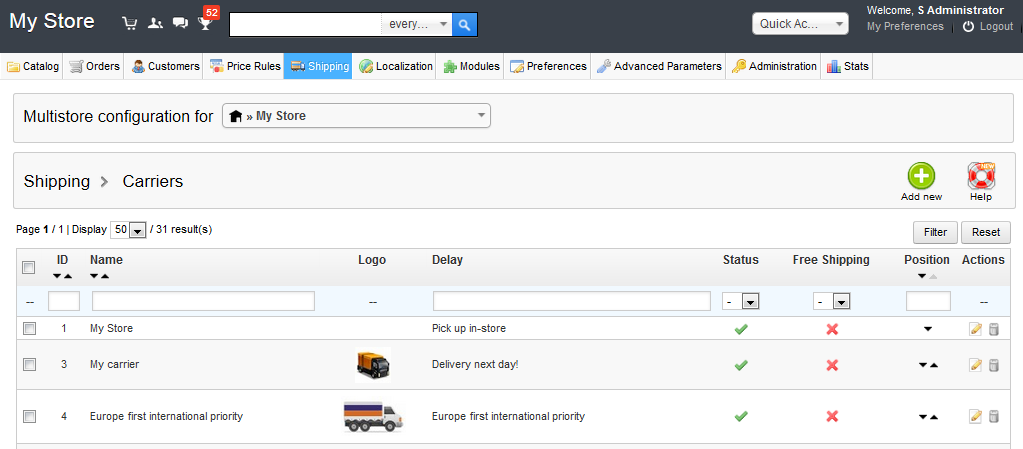Click the Add new carrier icon
1023x449 pixels.
coord(921,177)
